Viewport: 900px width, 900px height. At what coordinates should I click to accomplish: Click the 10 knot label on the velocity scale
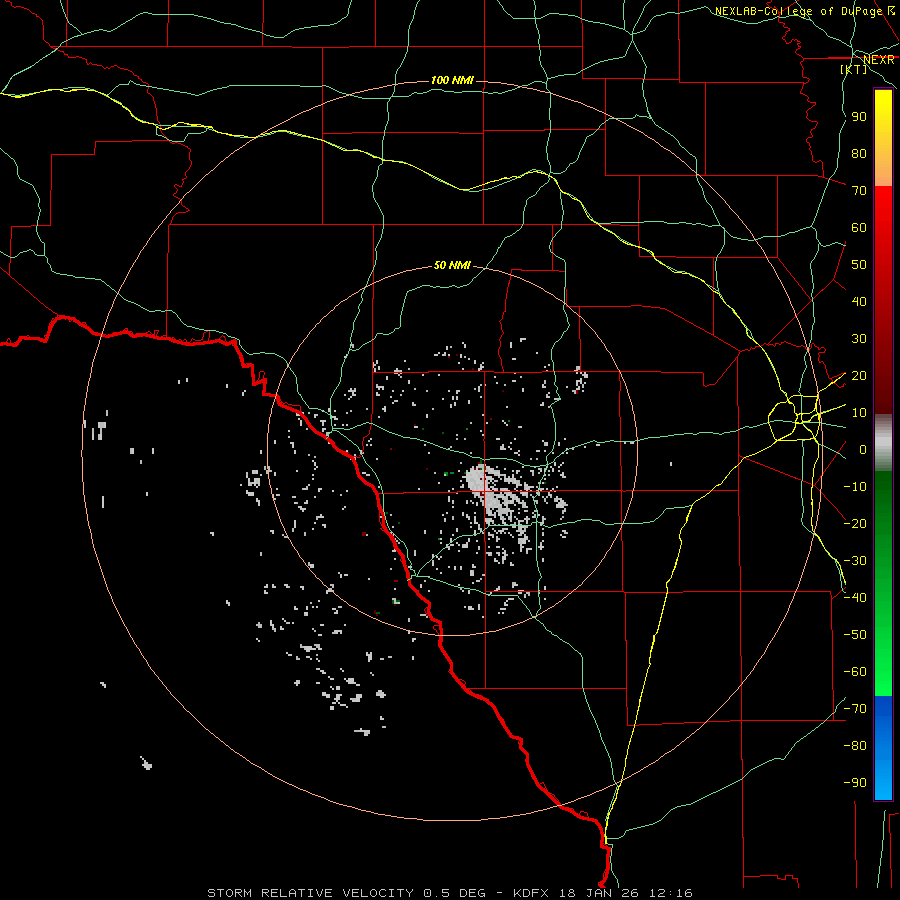click(859, 413)
